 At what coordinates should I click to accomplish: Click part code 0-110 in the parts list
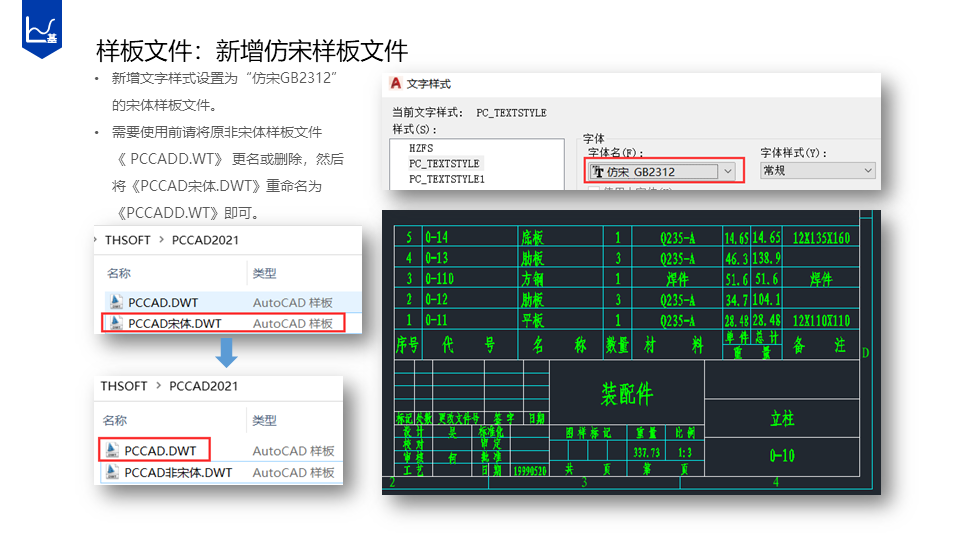[x=440, y=279]
